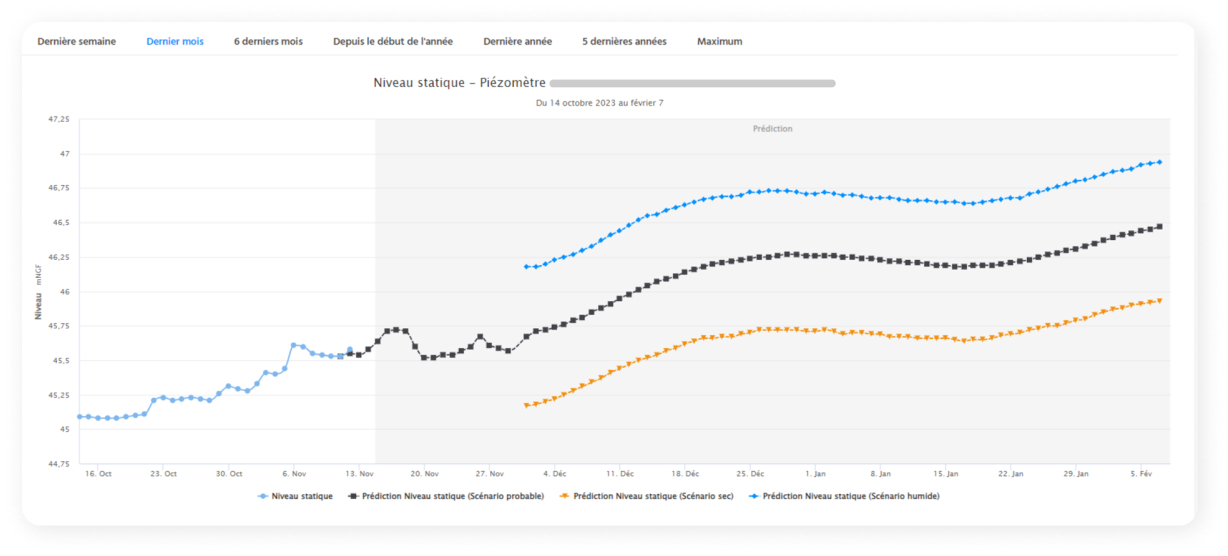Screen dimensions: 1228x556
Task: Open Depuis le début de l'année range
Action: [393, 41]
